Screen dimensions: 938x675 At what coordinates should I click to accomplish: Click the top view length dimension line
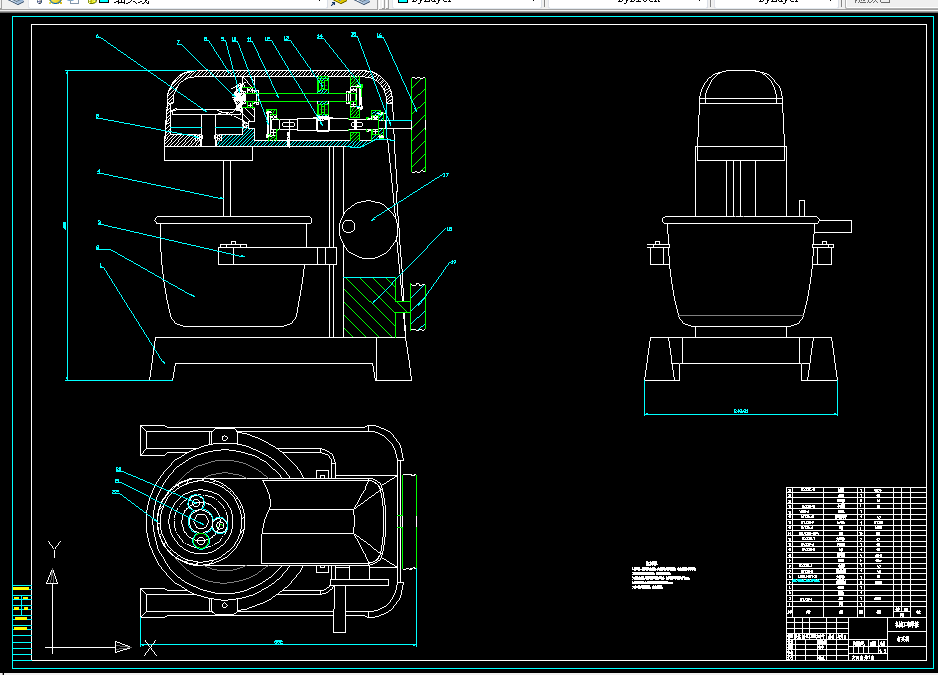tap(278, 644)
